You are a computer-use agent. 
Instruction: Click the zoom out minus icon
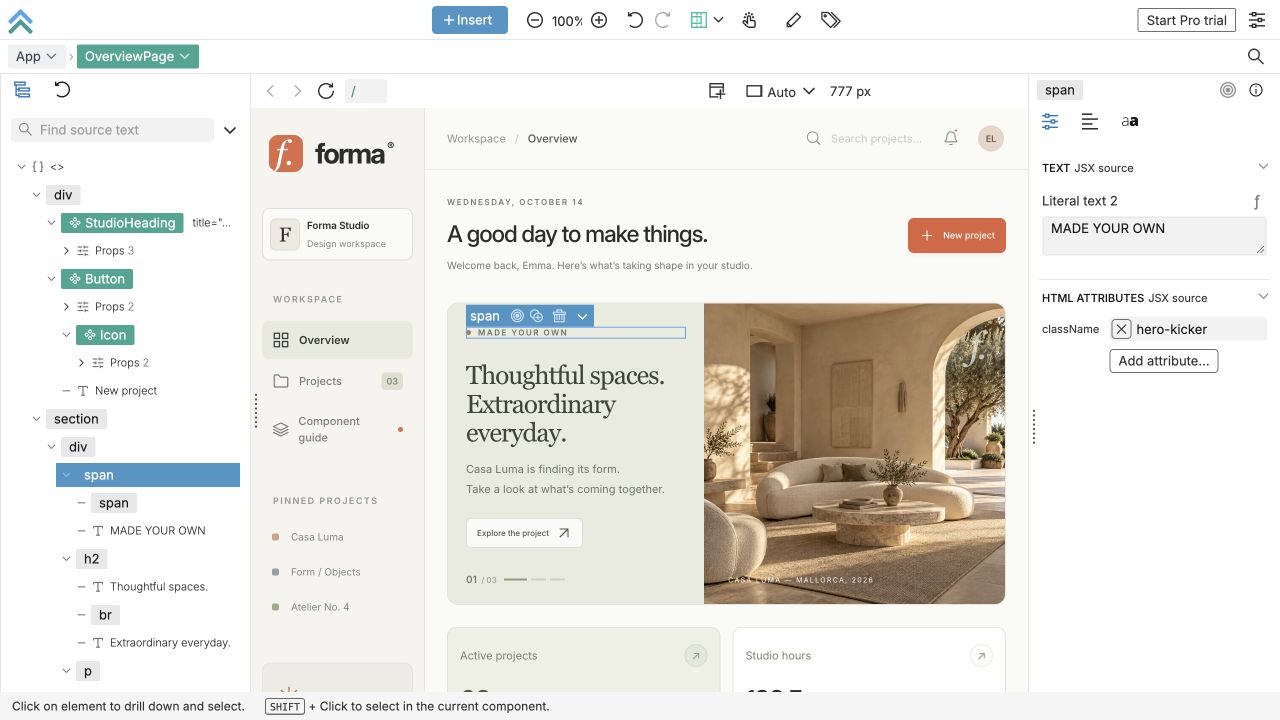pyautogui.click(x=535, y=20)
